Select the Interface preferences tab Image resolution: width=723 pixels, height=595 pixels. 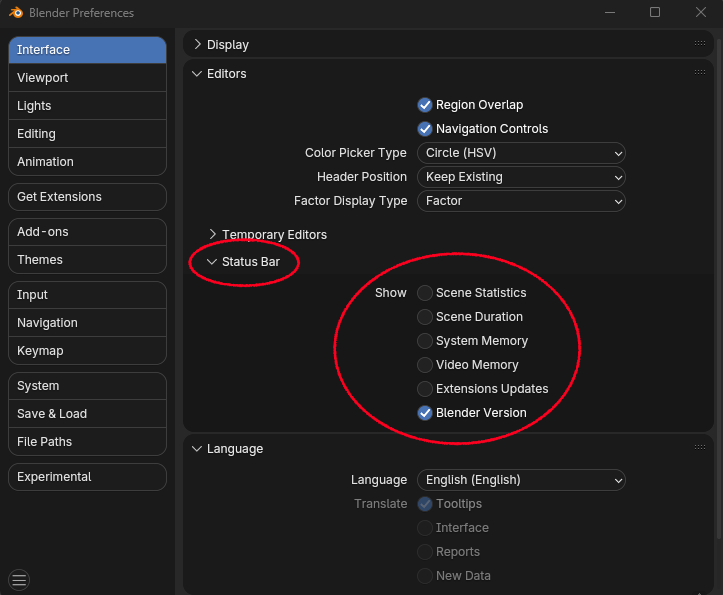(x=87, y=50)
